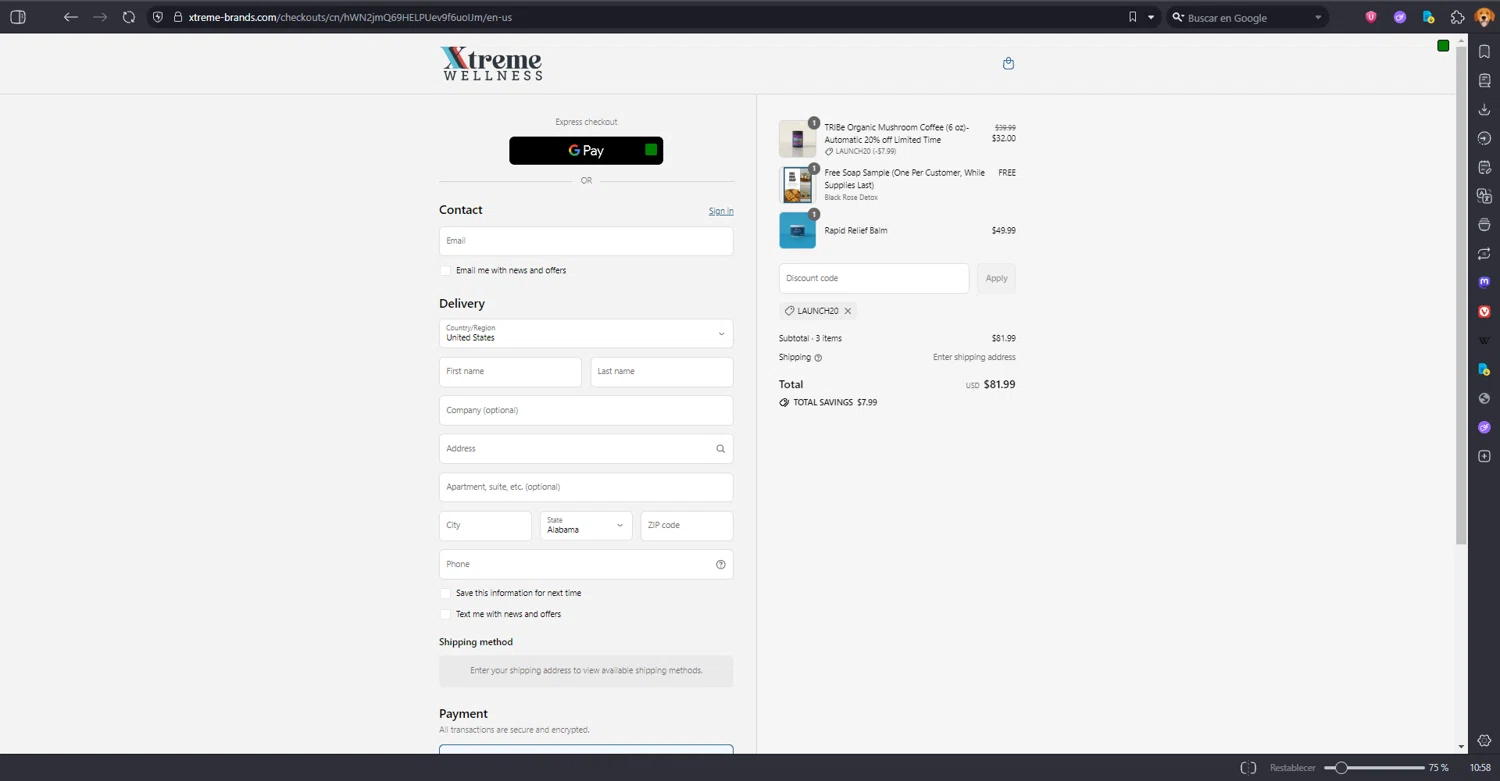Screen dimensions: 1500x781
Task: Focus the Email field
Action: (x=586, y=241)
